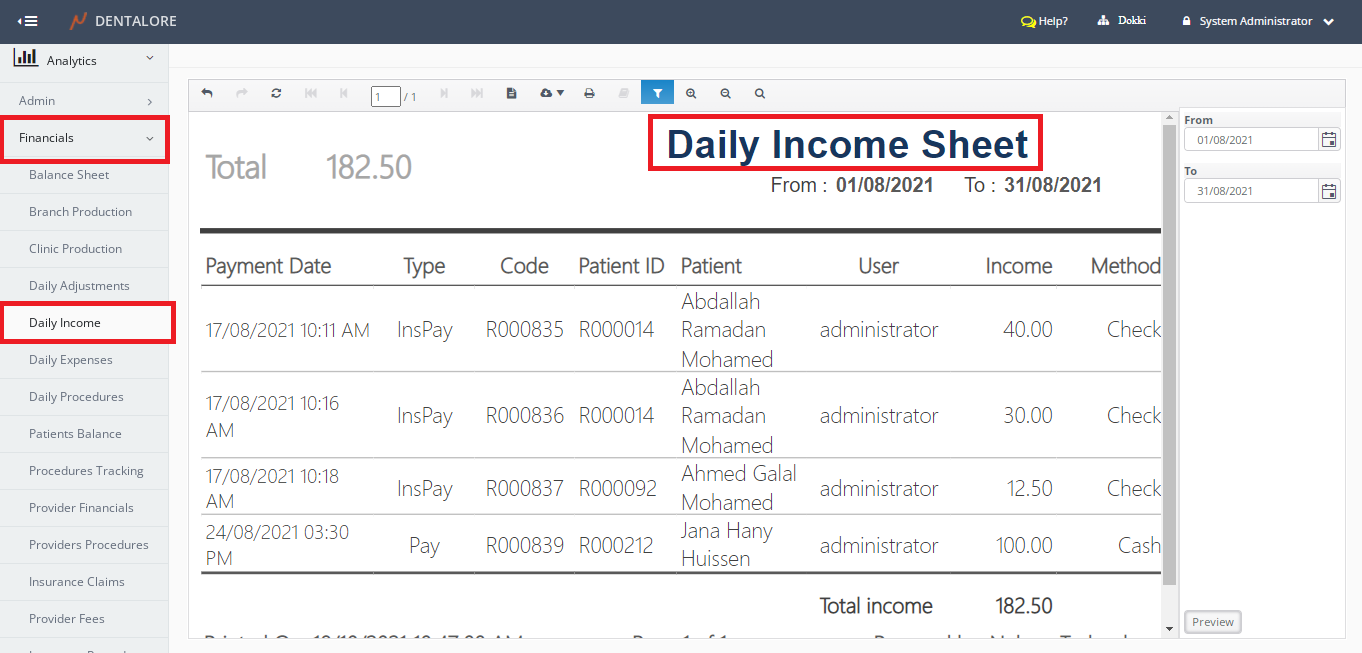Screen dimensions: 1362x653
Task: Click the print report icon
Action: coord(589,93)
